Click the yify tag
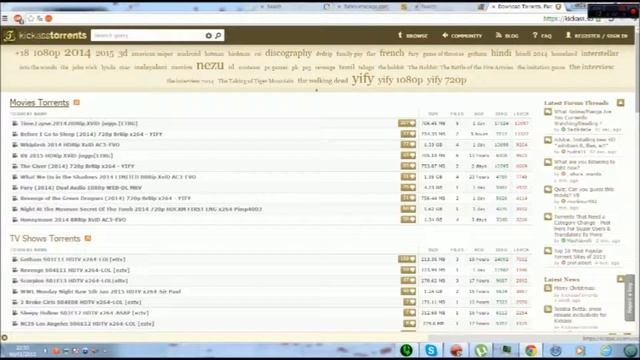Screen dimensions: 640x360 pos(362,78)
